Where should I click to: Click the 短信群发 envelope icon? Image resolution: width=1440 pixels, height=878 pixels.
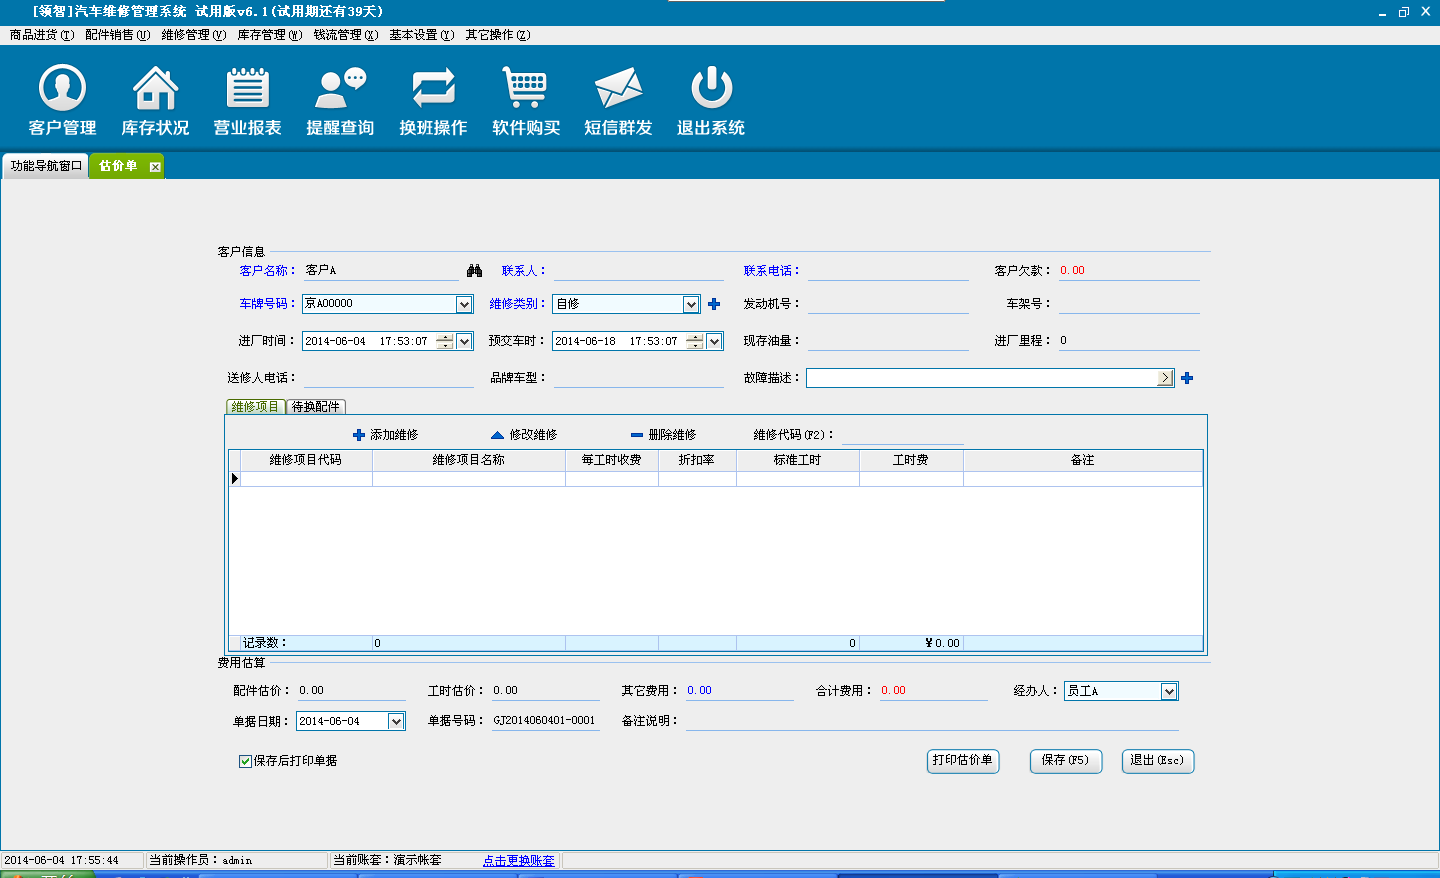click(618, 89)
